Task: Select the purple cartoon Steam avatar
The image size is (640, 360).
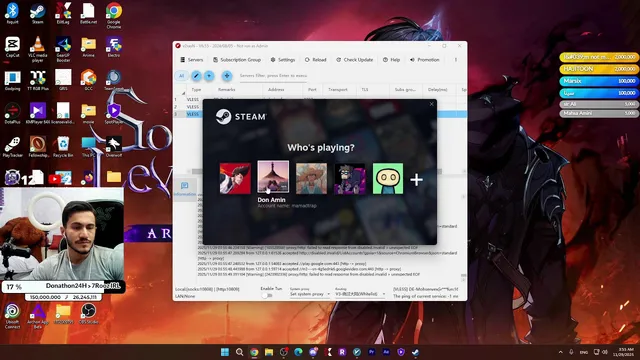Action: [x=350, y=178]
